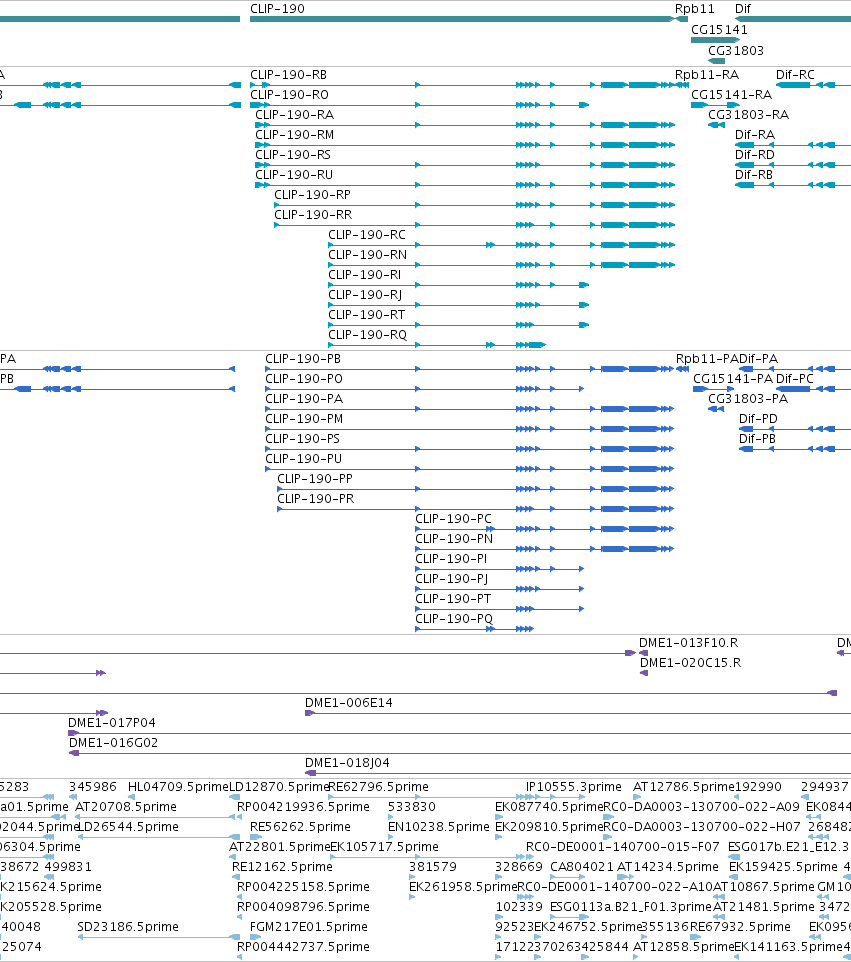Select protein CLIP-190-PA
This screenshot has width=851, height=962.
click(304, 399)
